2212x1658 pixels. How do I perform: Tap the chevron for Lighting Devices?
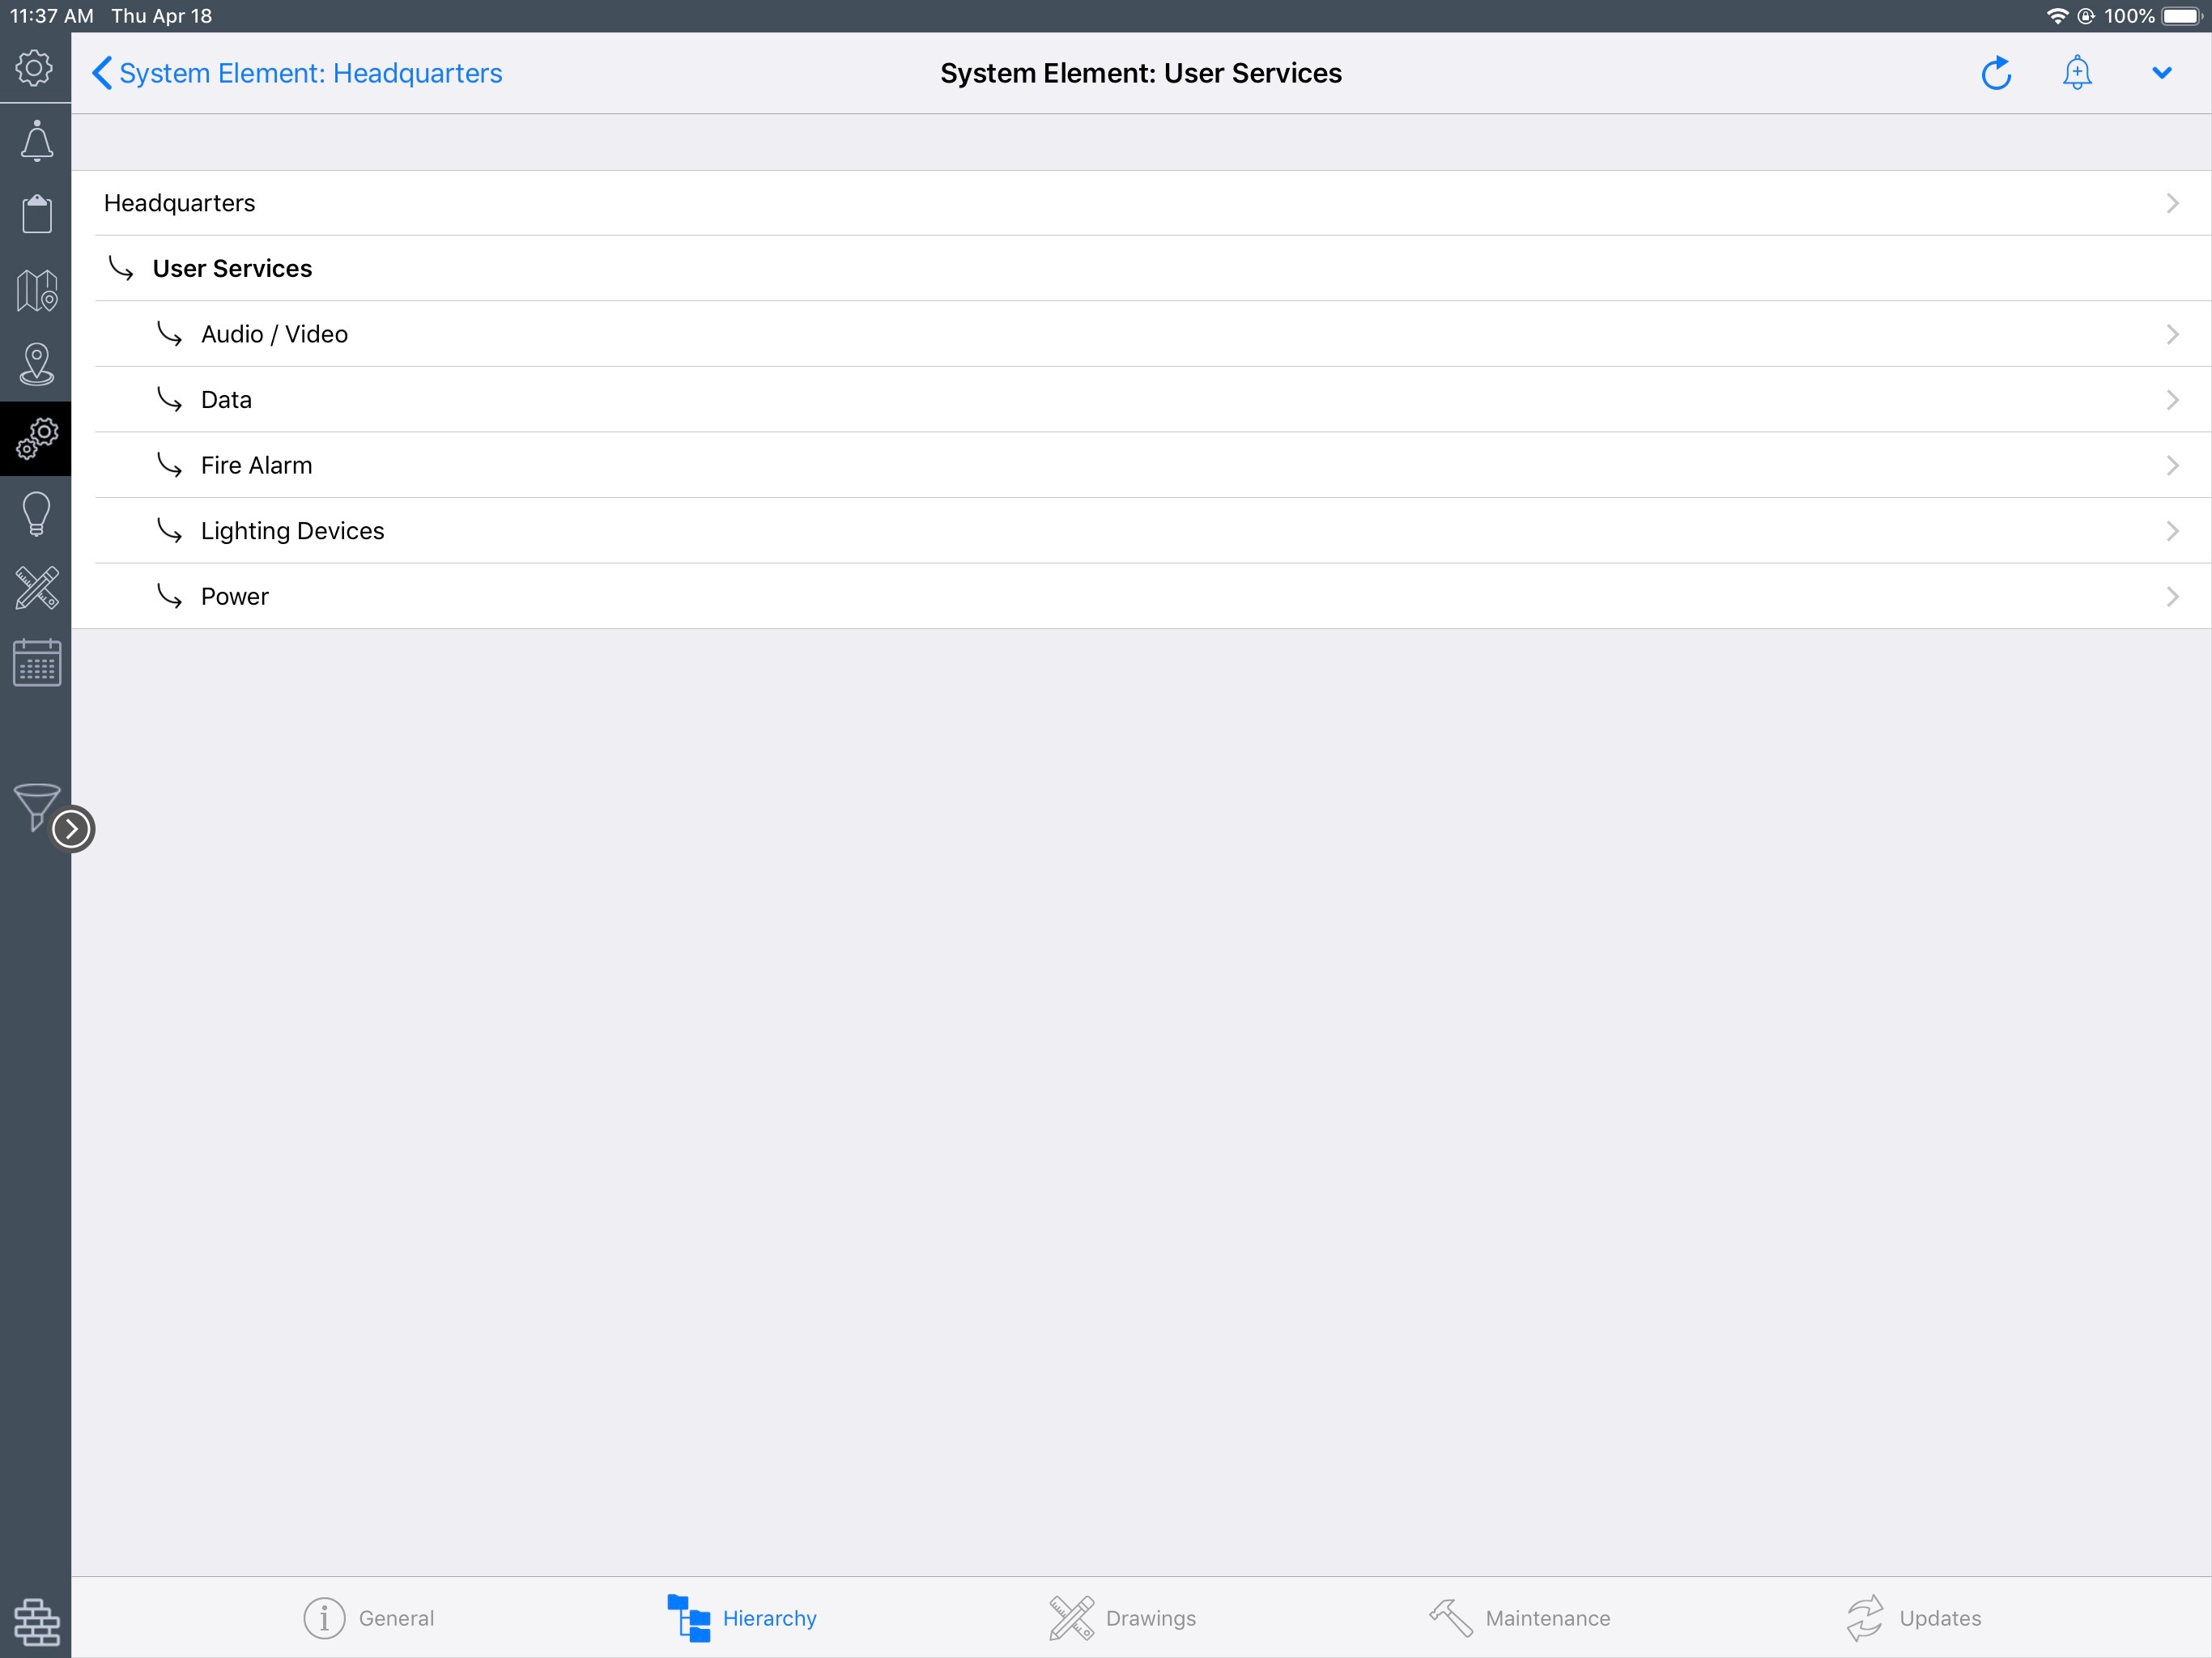point(2172,531)
